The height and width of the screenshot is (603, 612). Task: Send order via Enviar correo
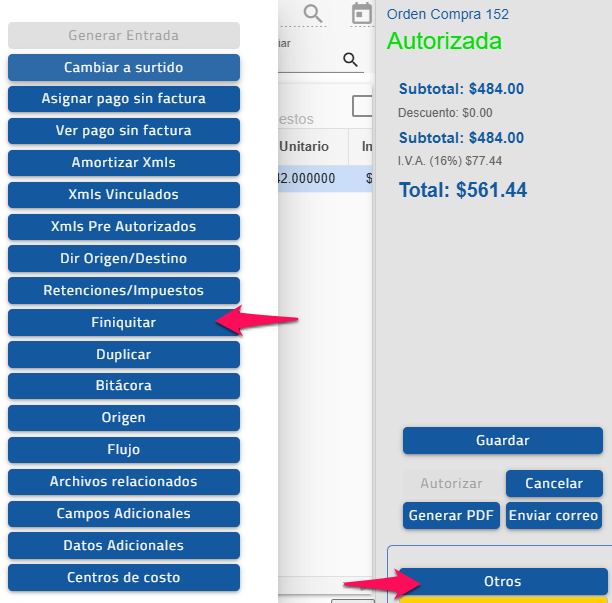coord(554,516)
